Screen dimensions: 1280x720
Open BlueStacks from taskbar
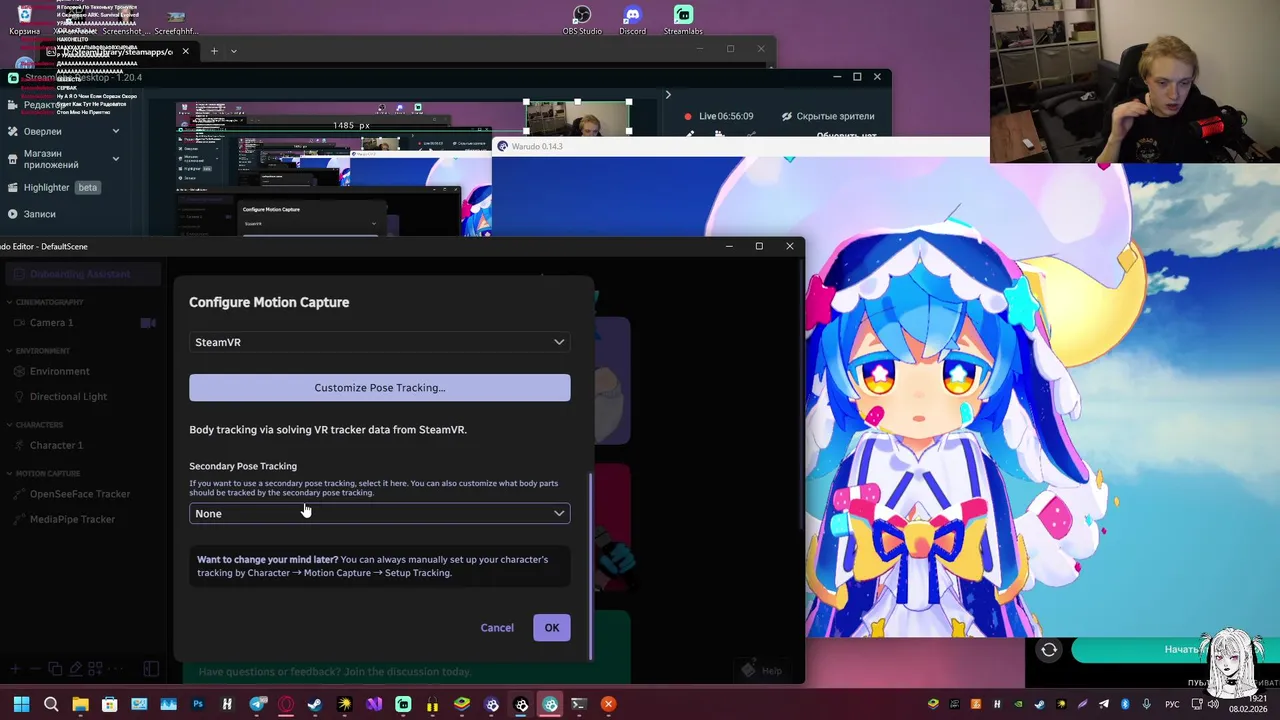point(462,704)
